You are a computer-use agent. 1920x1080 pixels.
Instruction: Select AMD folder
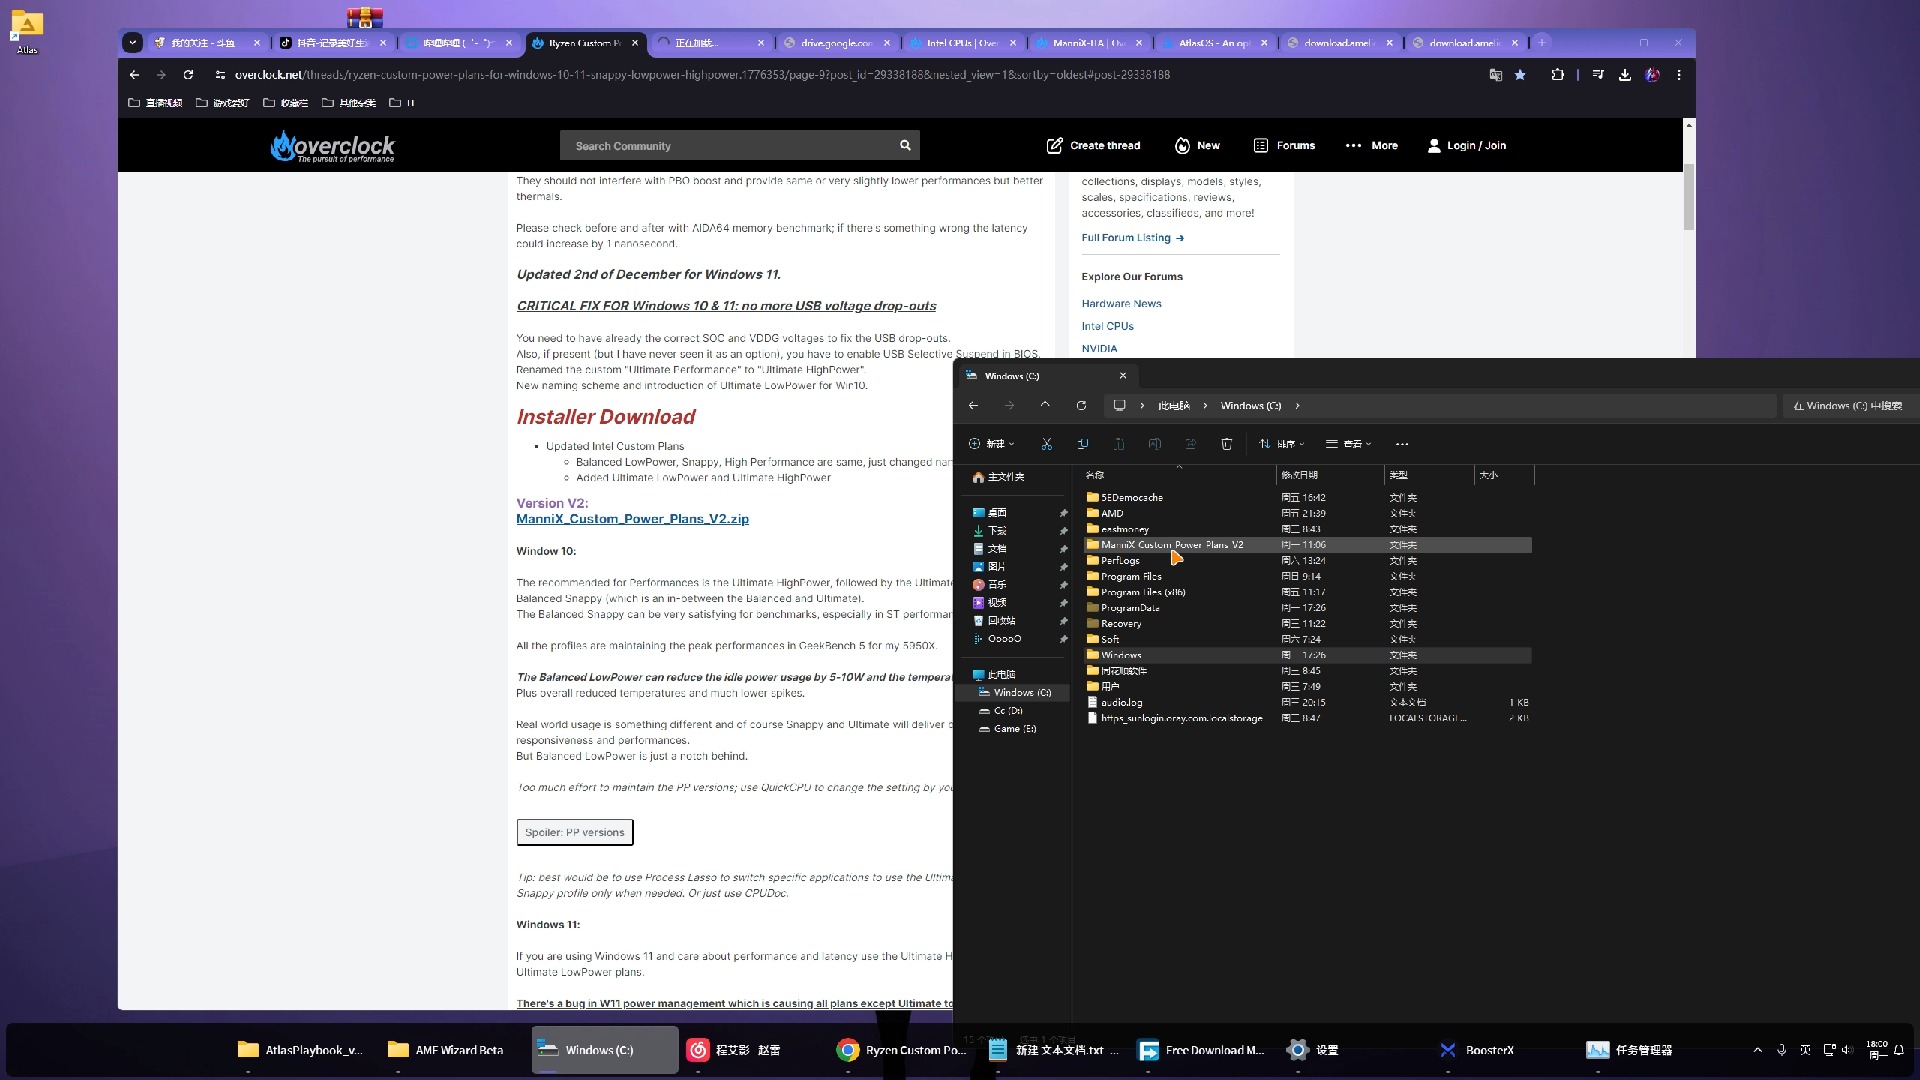tap(1308, 513)
